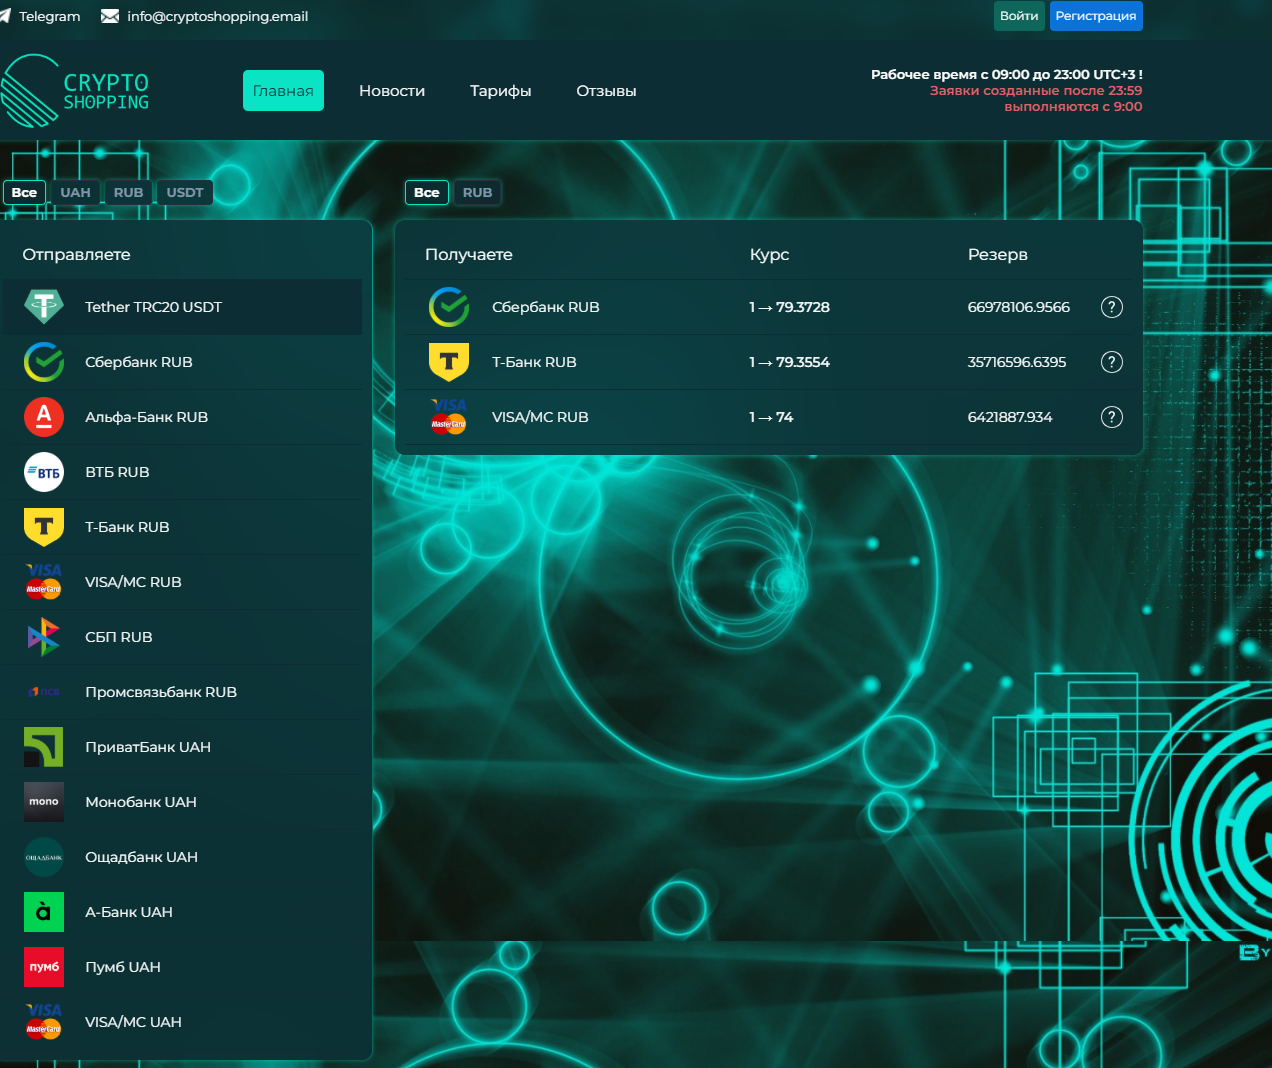Select Пумб UAH text
Viewport: 1272px width, 1068px height.
tap(123, 967)
